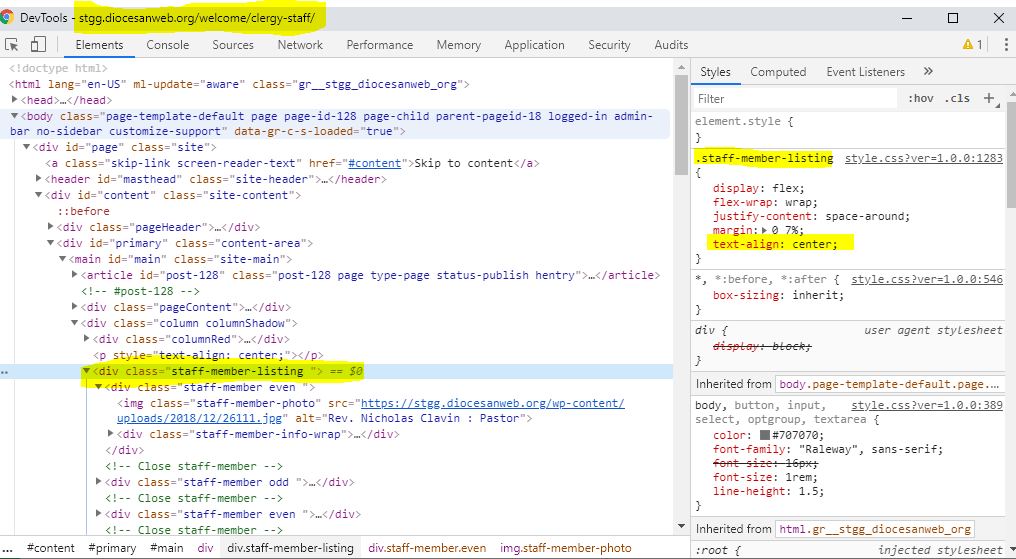Collapse the staff-member-listing div node
Image resolution: width=1016 pixels, height=559 pixels.
(86, 372)
